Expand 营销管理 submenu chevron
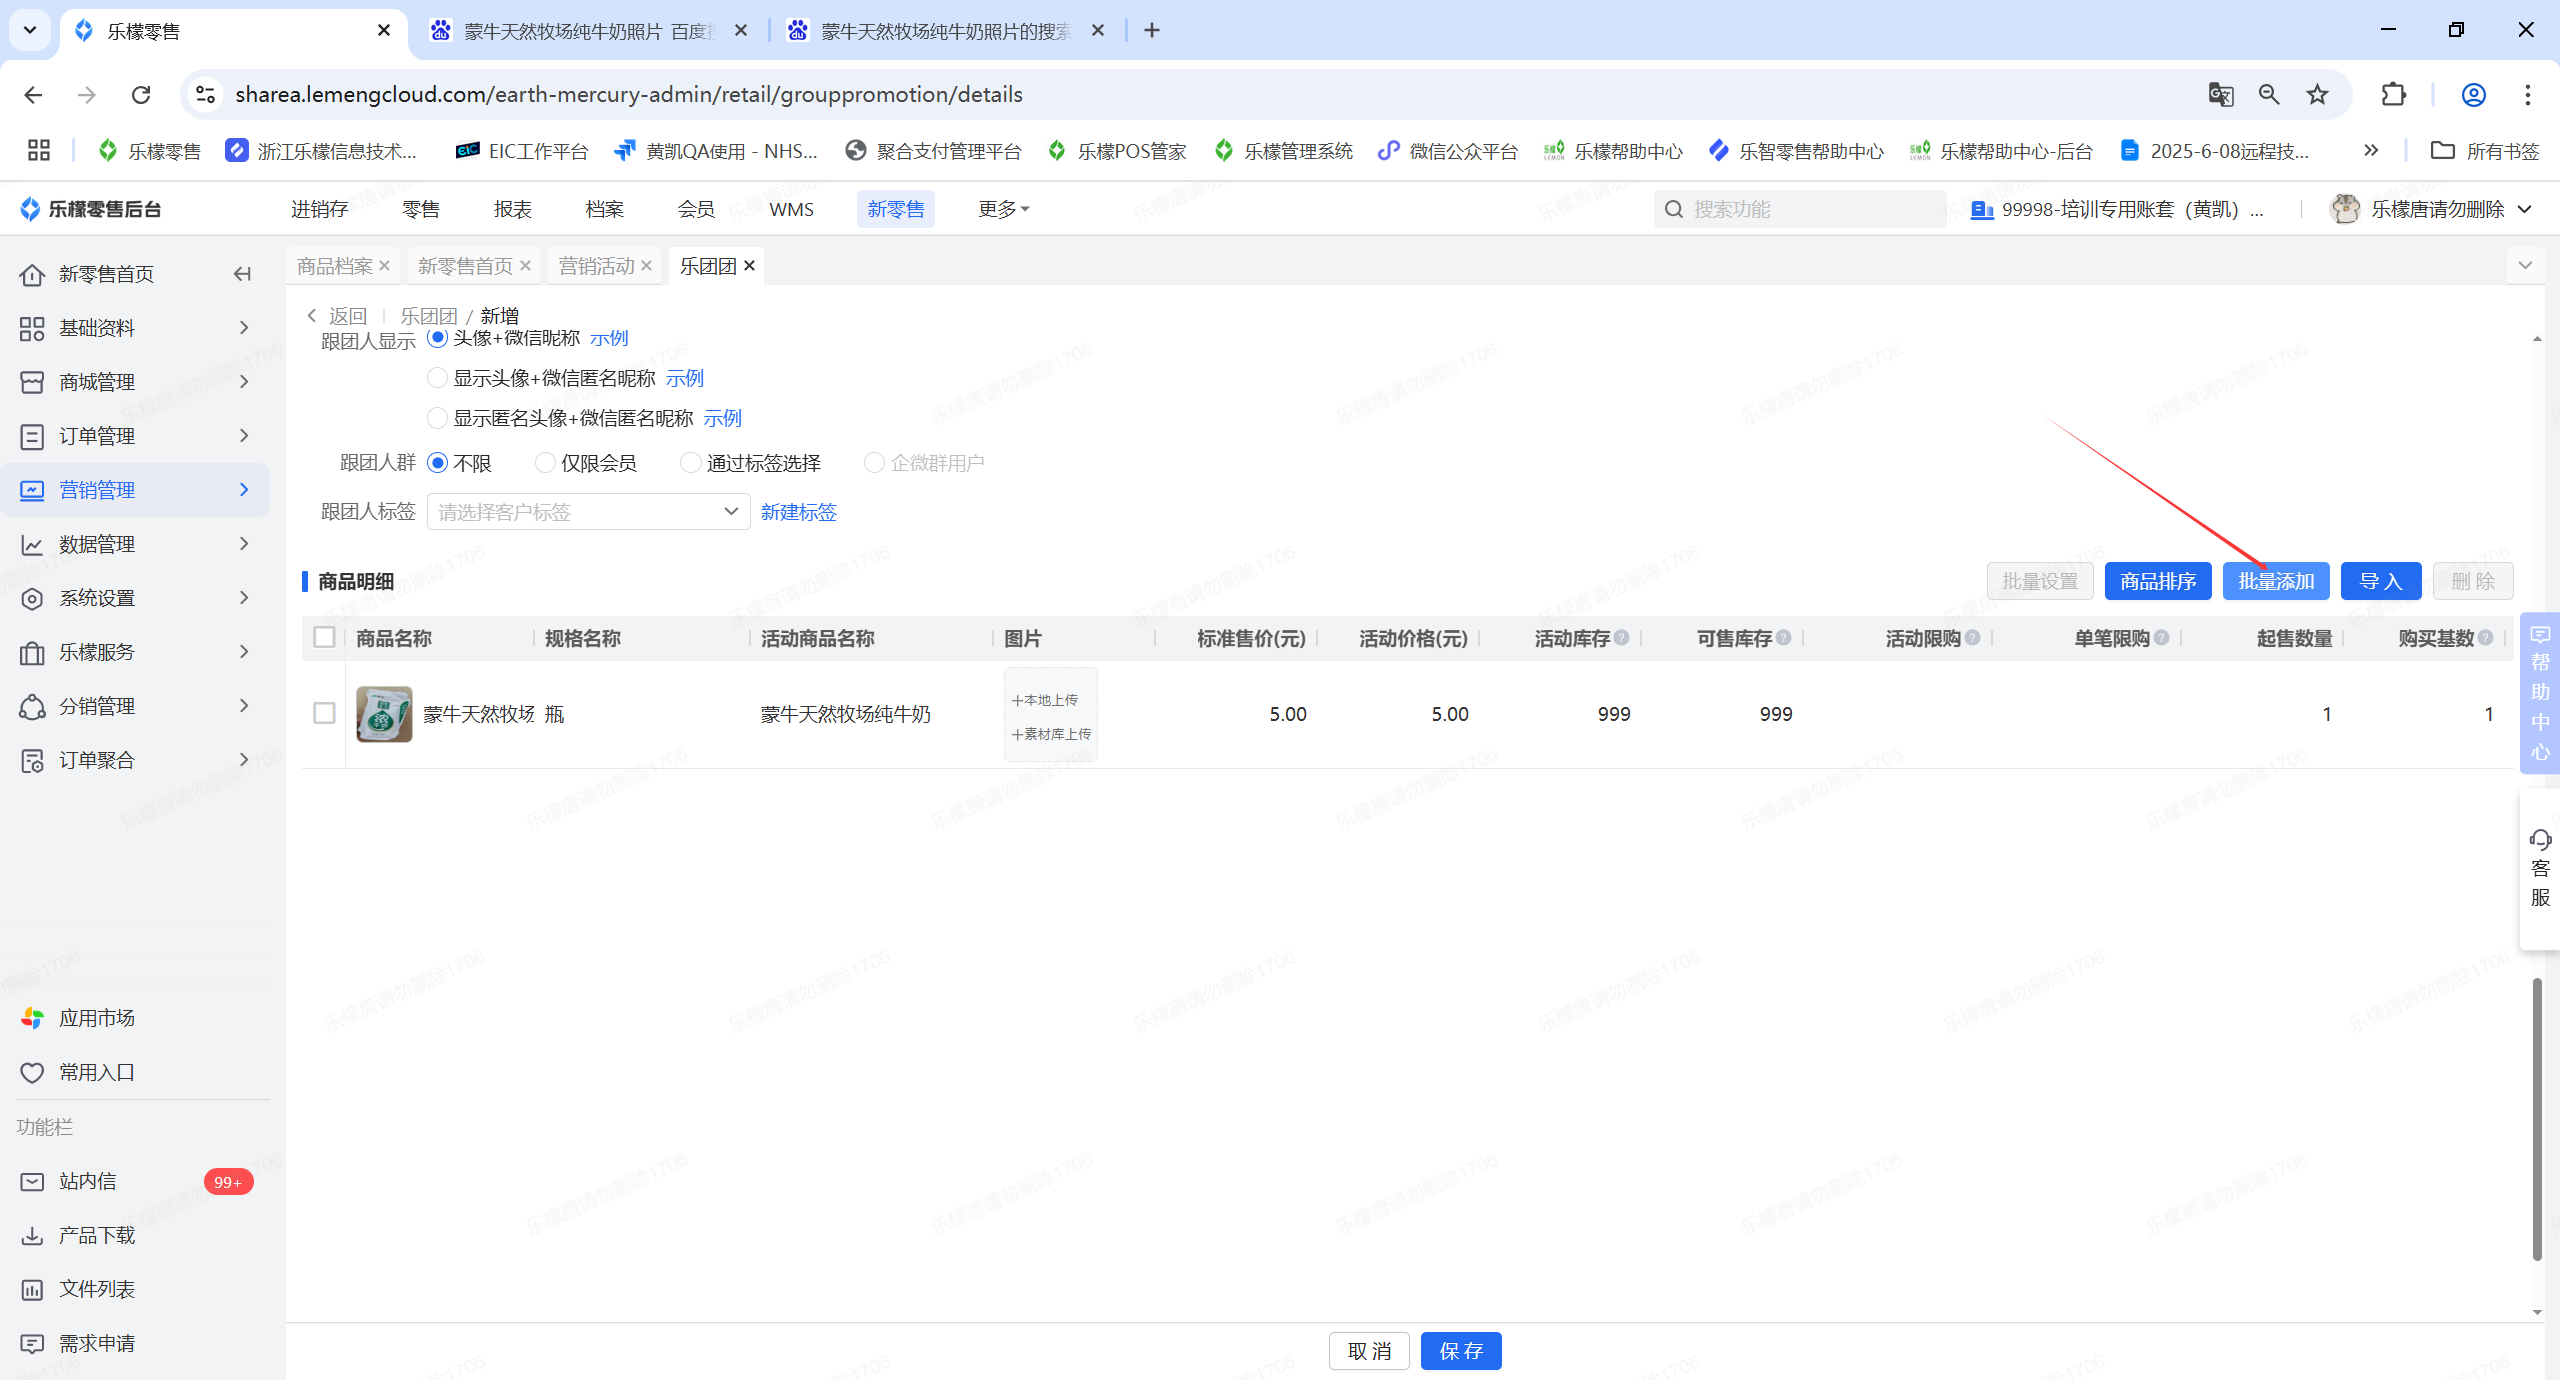This screenshot has height=1380, width=2560. pyautogui.click(x=244, y=489)
